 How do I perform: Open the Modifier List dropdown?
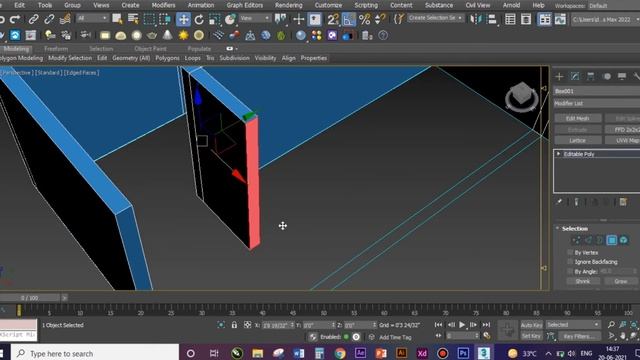click(597, 104)
